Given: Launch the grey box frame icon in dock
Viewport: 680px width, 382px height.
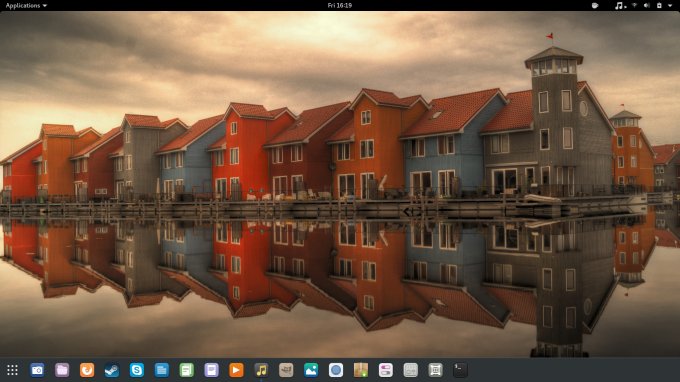Looking at the screenshot, I should pyautogui.click(x=435, y=370).
